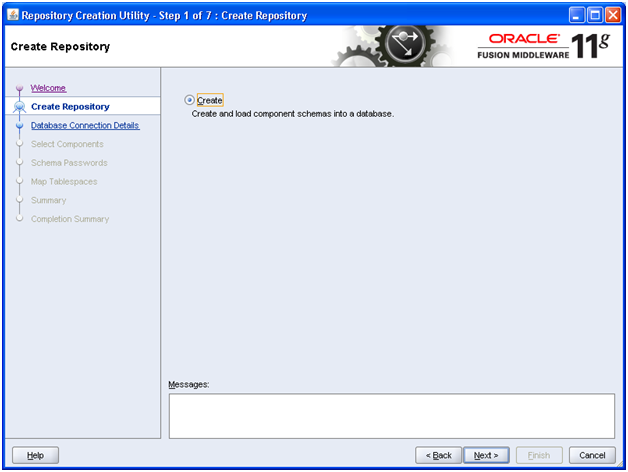Select the Create radio button
Viewport: 628px width, 472px height.
(189, 100)
